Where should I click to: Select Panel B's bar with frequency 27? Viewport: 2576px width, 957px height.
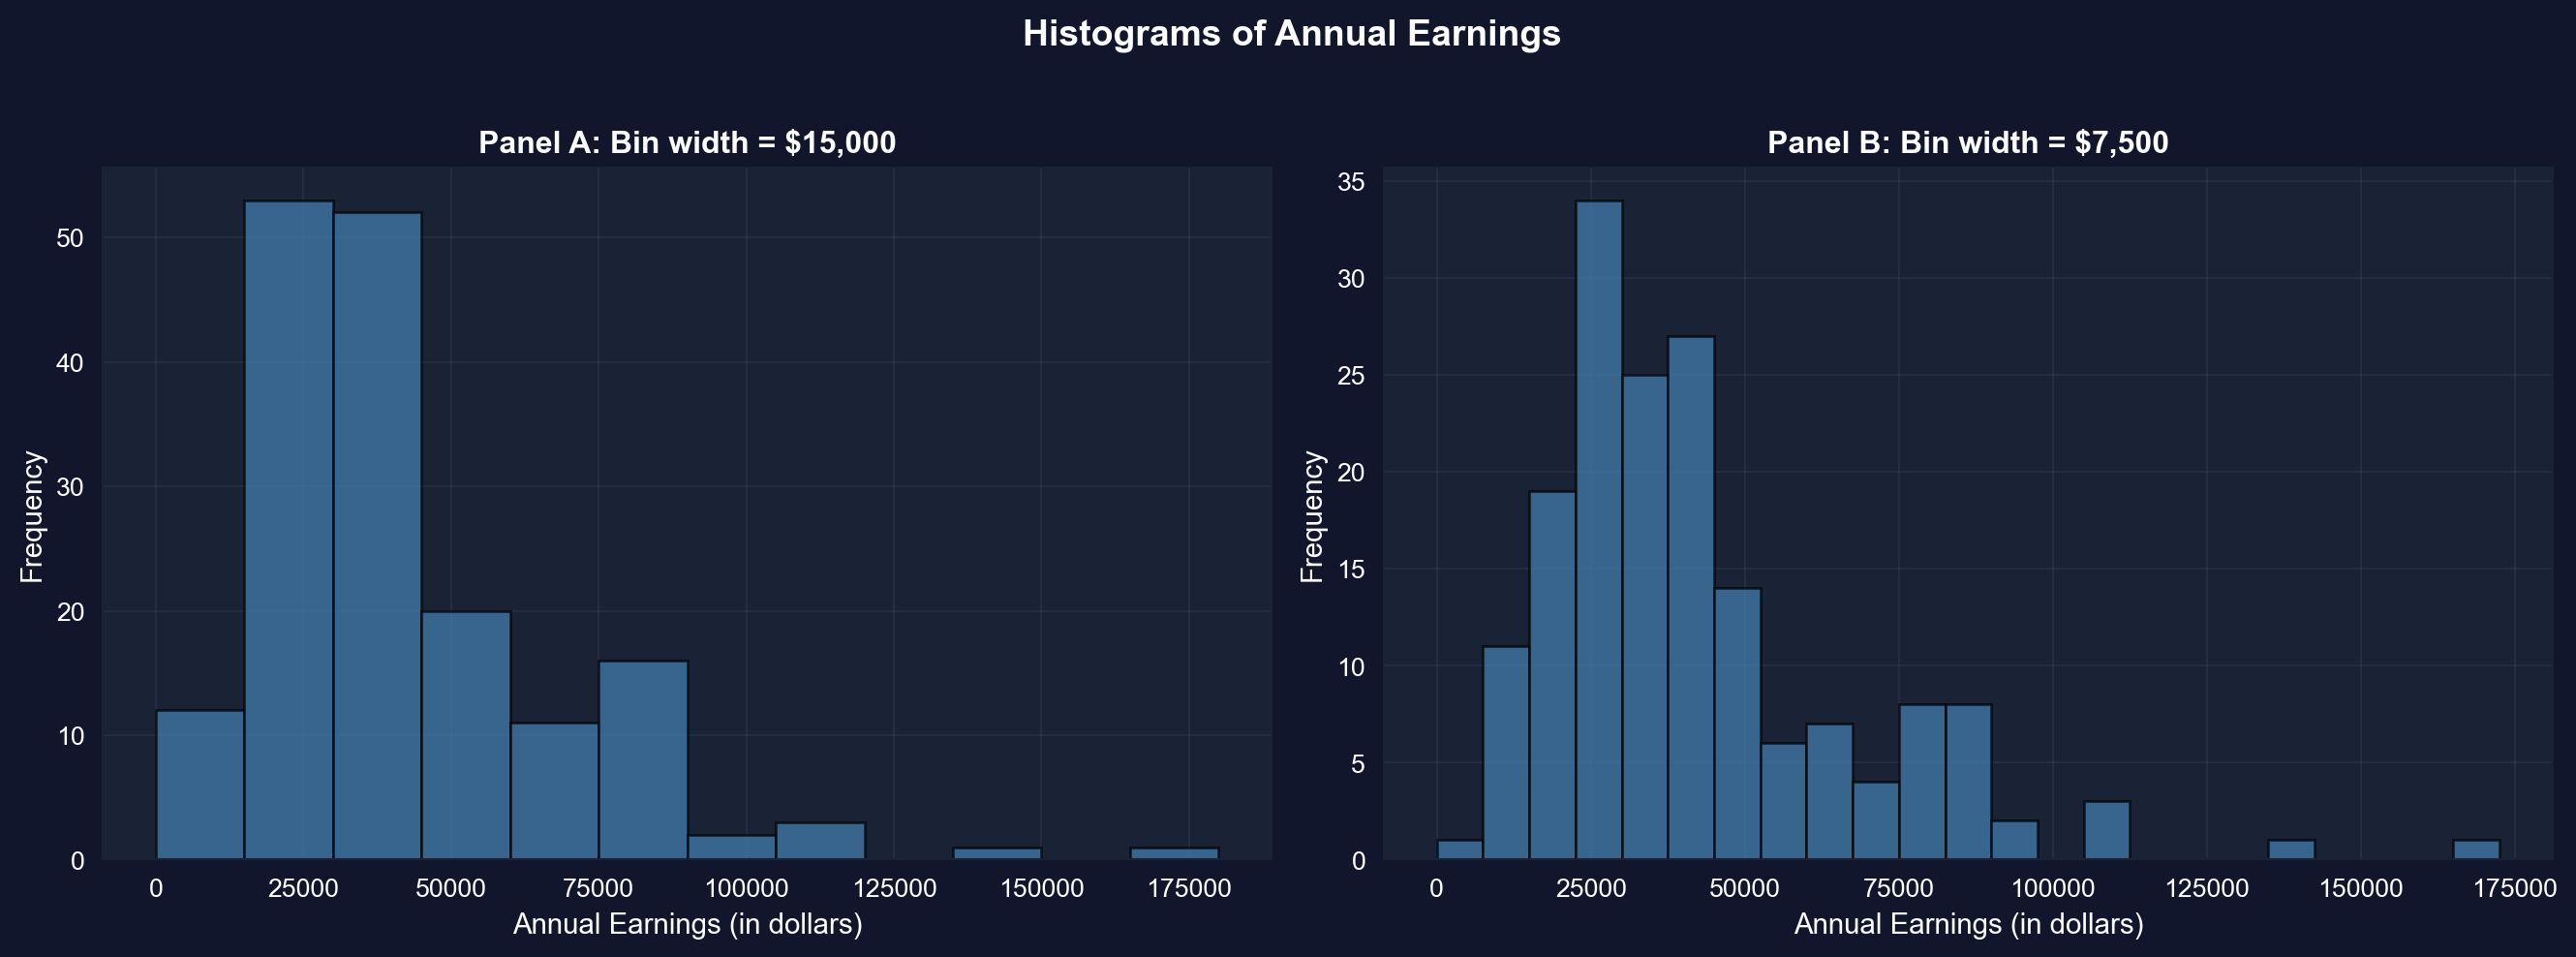[1691, 598]
